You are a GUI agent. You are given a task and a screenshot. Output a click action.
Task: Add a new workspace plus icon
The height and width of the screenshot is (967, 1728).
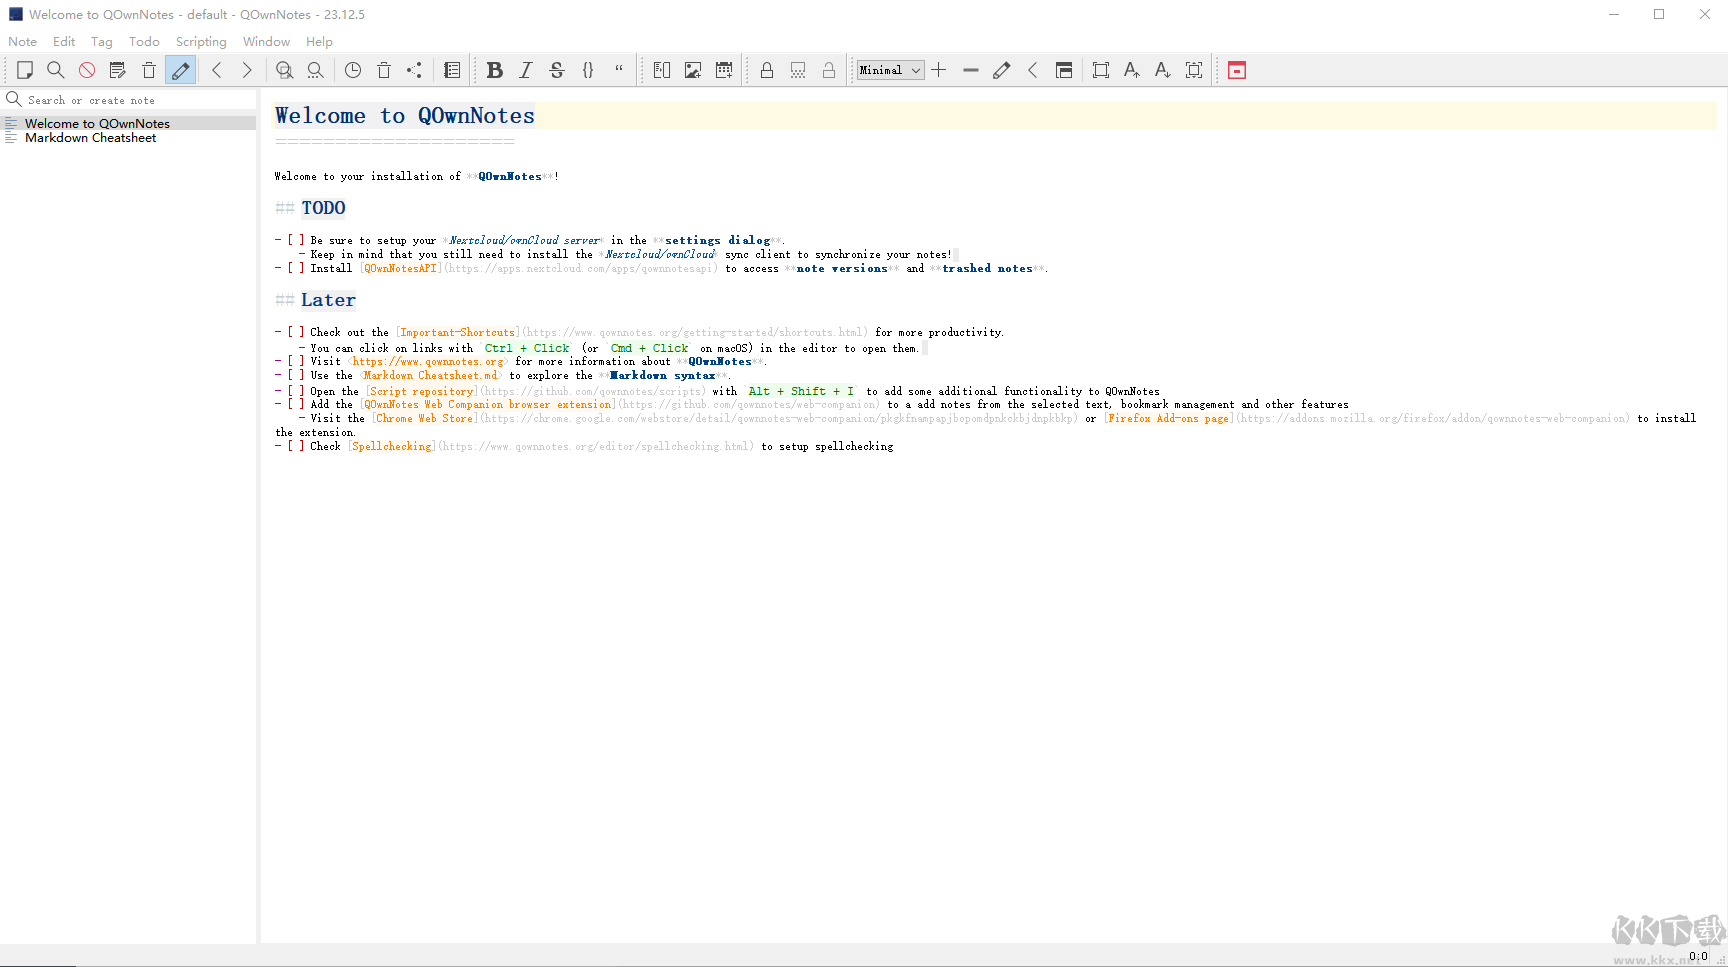point(939,70)
